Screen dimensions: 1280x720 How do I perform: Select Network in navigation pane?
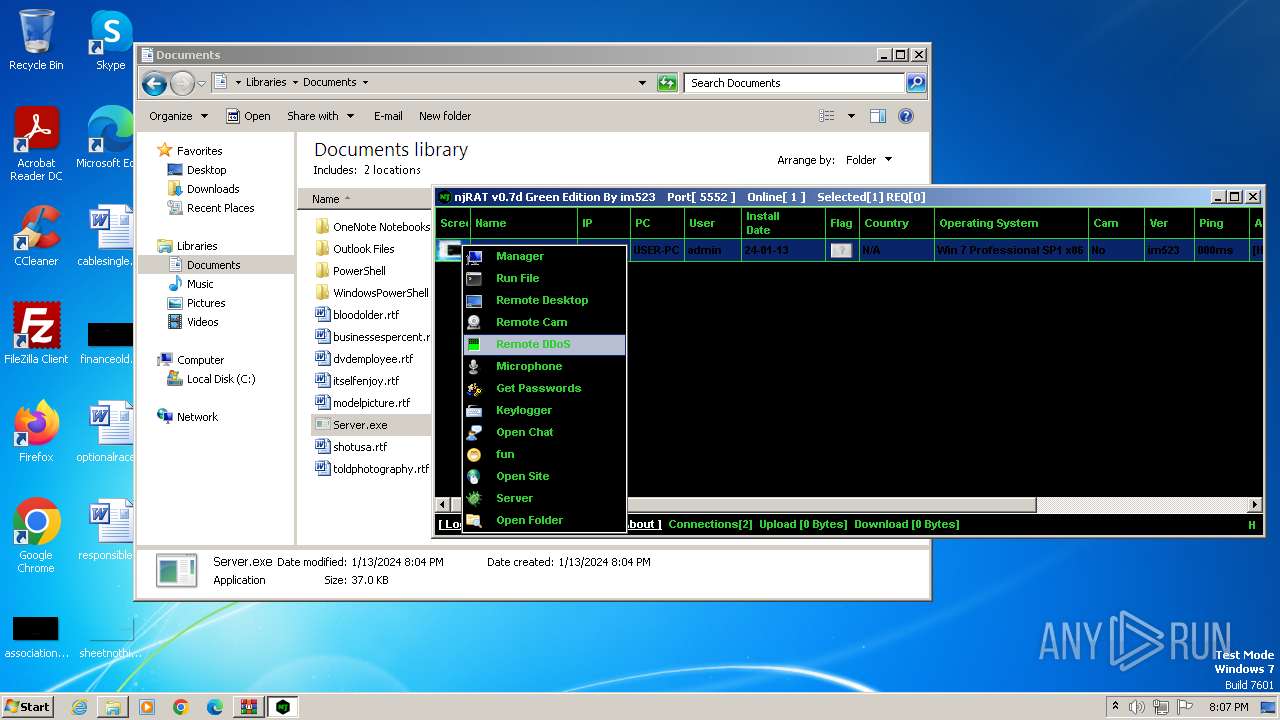(x=197, y=417)
